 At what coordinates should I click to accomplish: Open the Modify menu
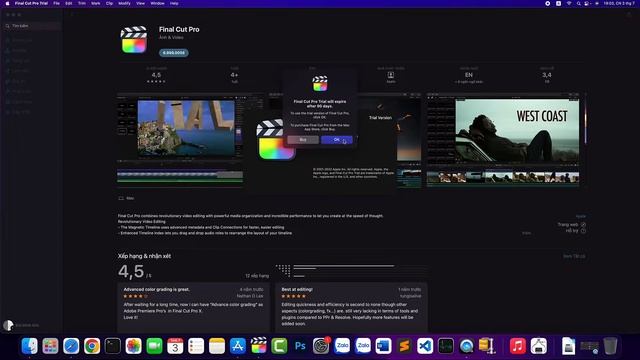pos(124,3)
